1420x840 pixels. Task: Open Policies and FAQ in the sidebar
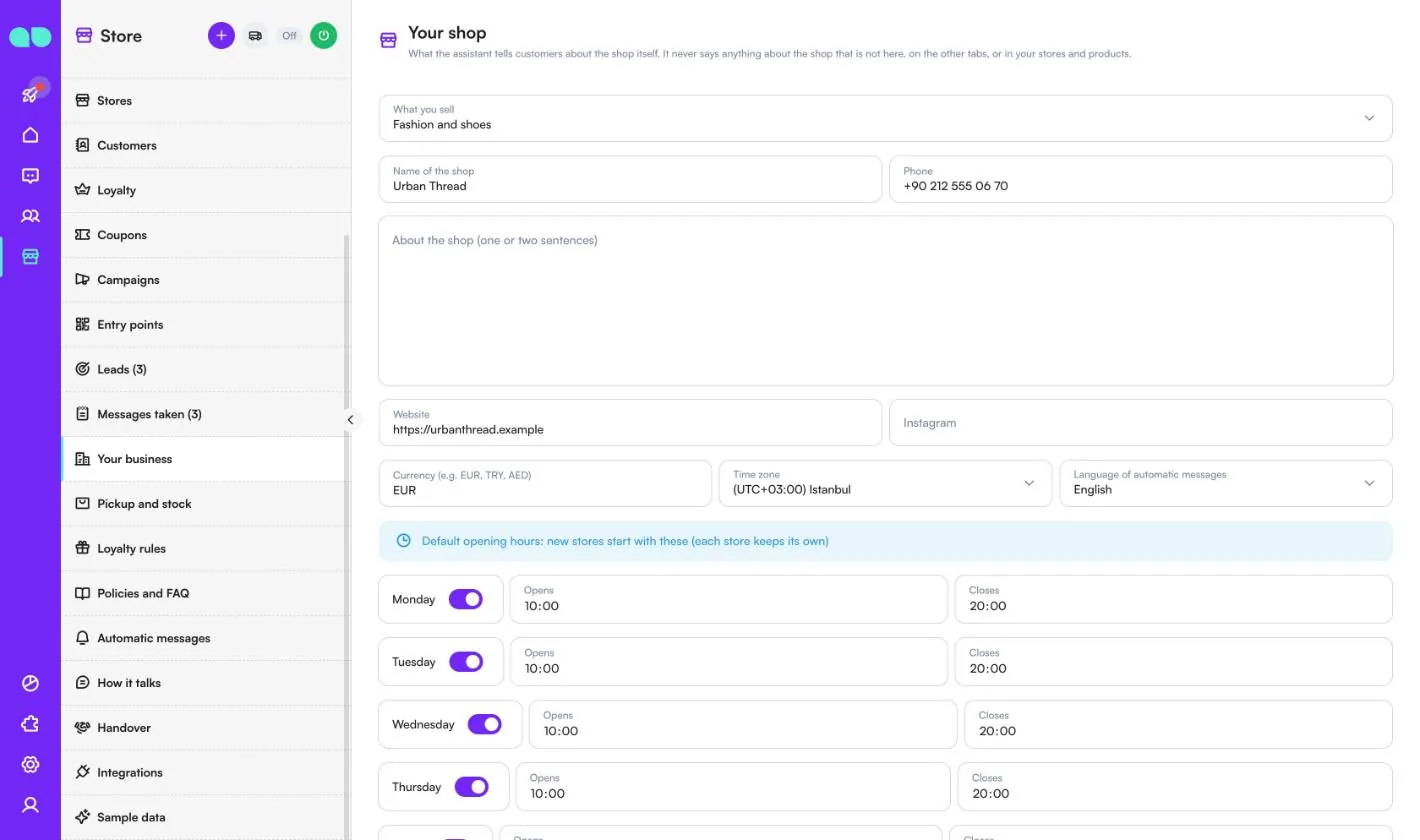206,593
